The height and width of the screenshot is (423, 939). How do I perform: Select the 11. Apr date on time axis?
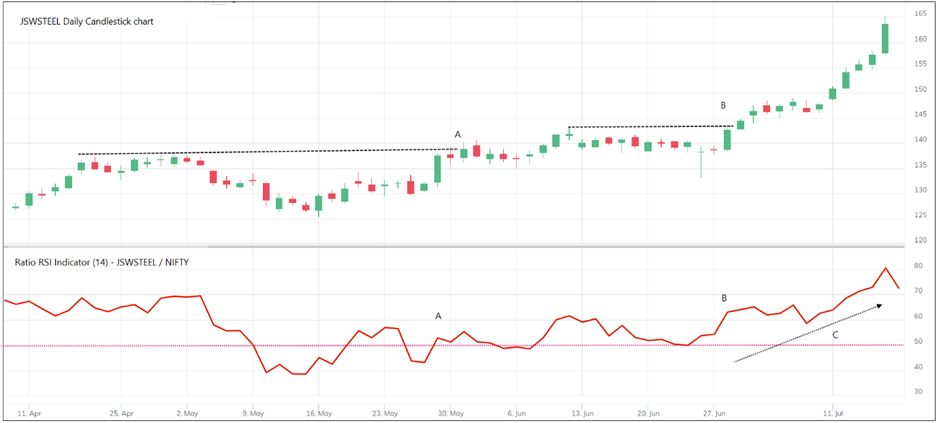29,412
